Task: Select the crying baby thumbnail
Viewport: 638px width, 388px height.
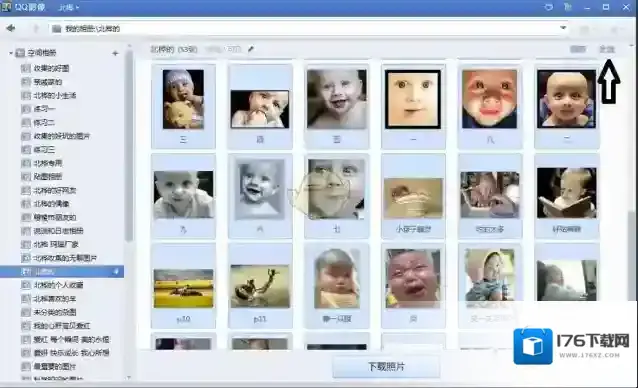Action: point(413,279)
